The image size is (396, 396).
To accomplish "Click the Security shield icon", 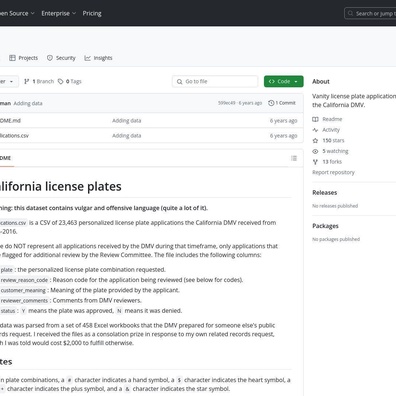I will point(50,58).
